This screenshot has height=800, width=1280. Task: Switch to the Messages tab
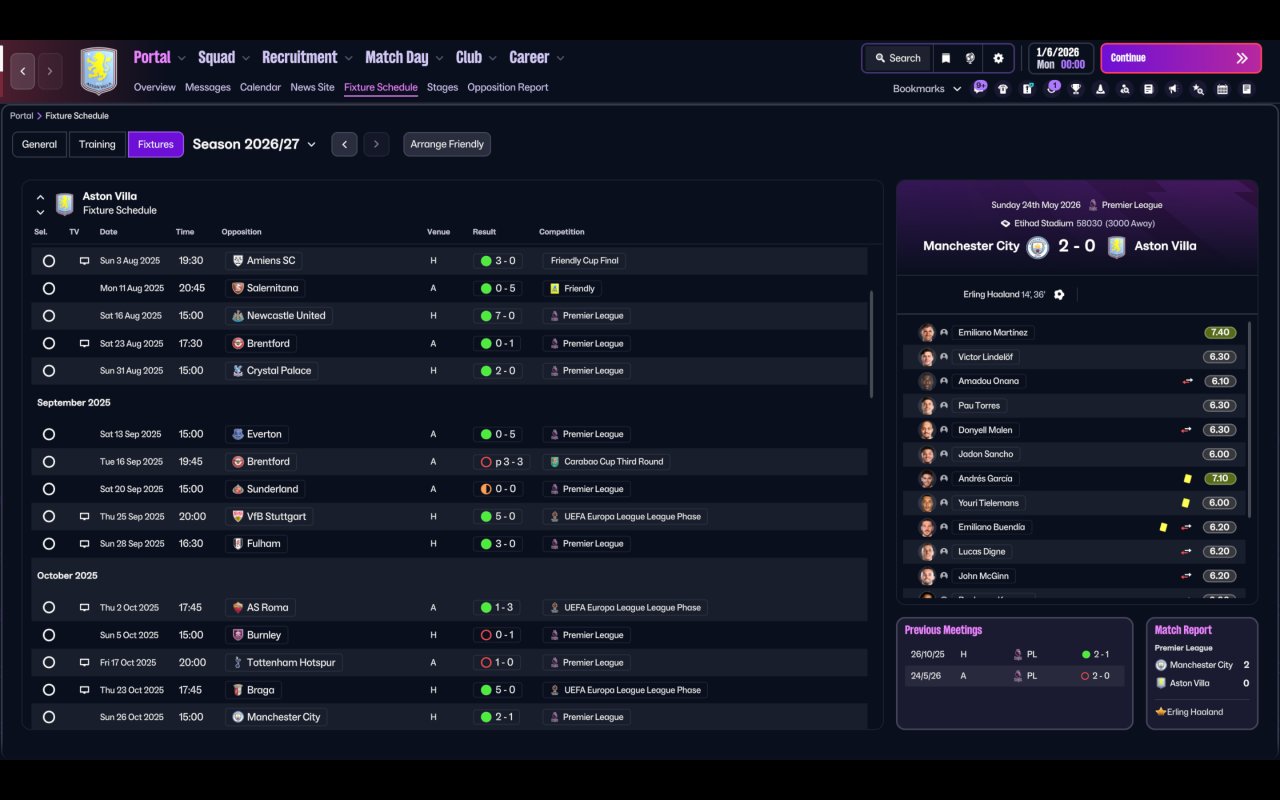pyautogui.click(x=208, y=88)
